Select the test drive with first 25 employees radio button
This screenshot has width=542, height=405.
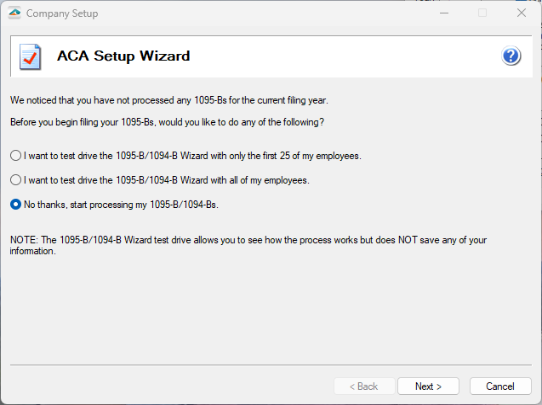point(16,156)
